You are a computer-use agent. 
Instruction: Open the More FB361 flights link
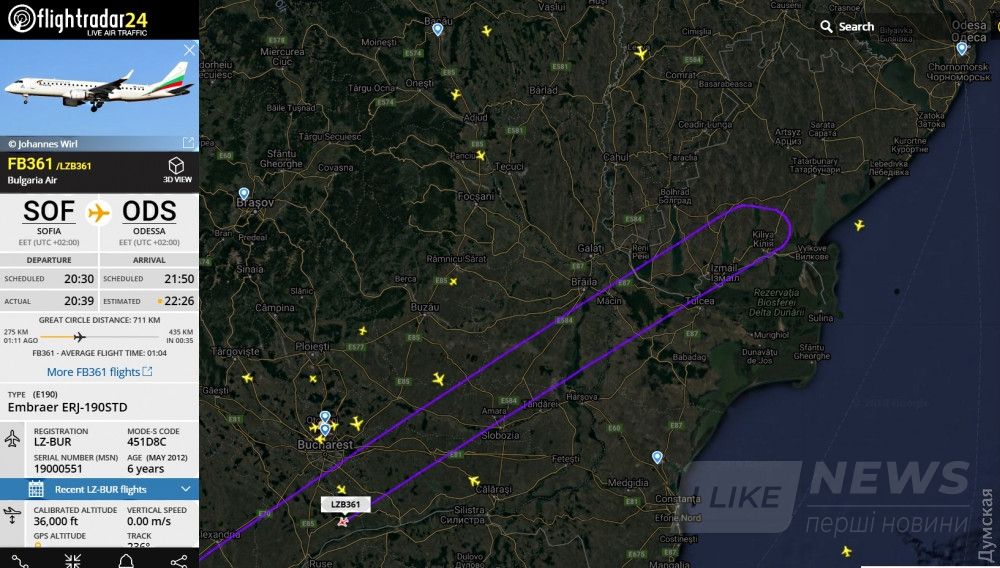(99, 372)
